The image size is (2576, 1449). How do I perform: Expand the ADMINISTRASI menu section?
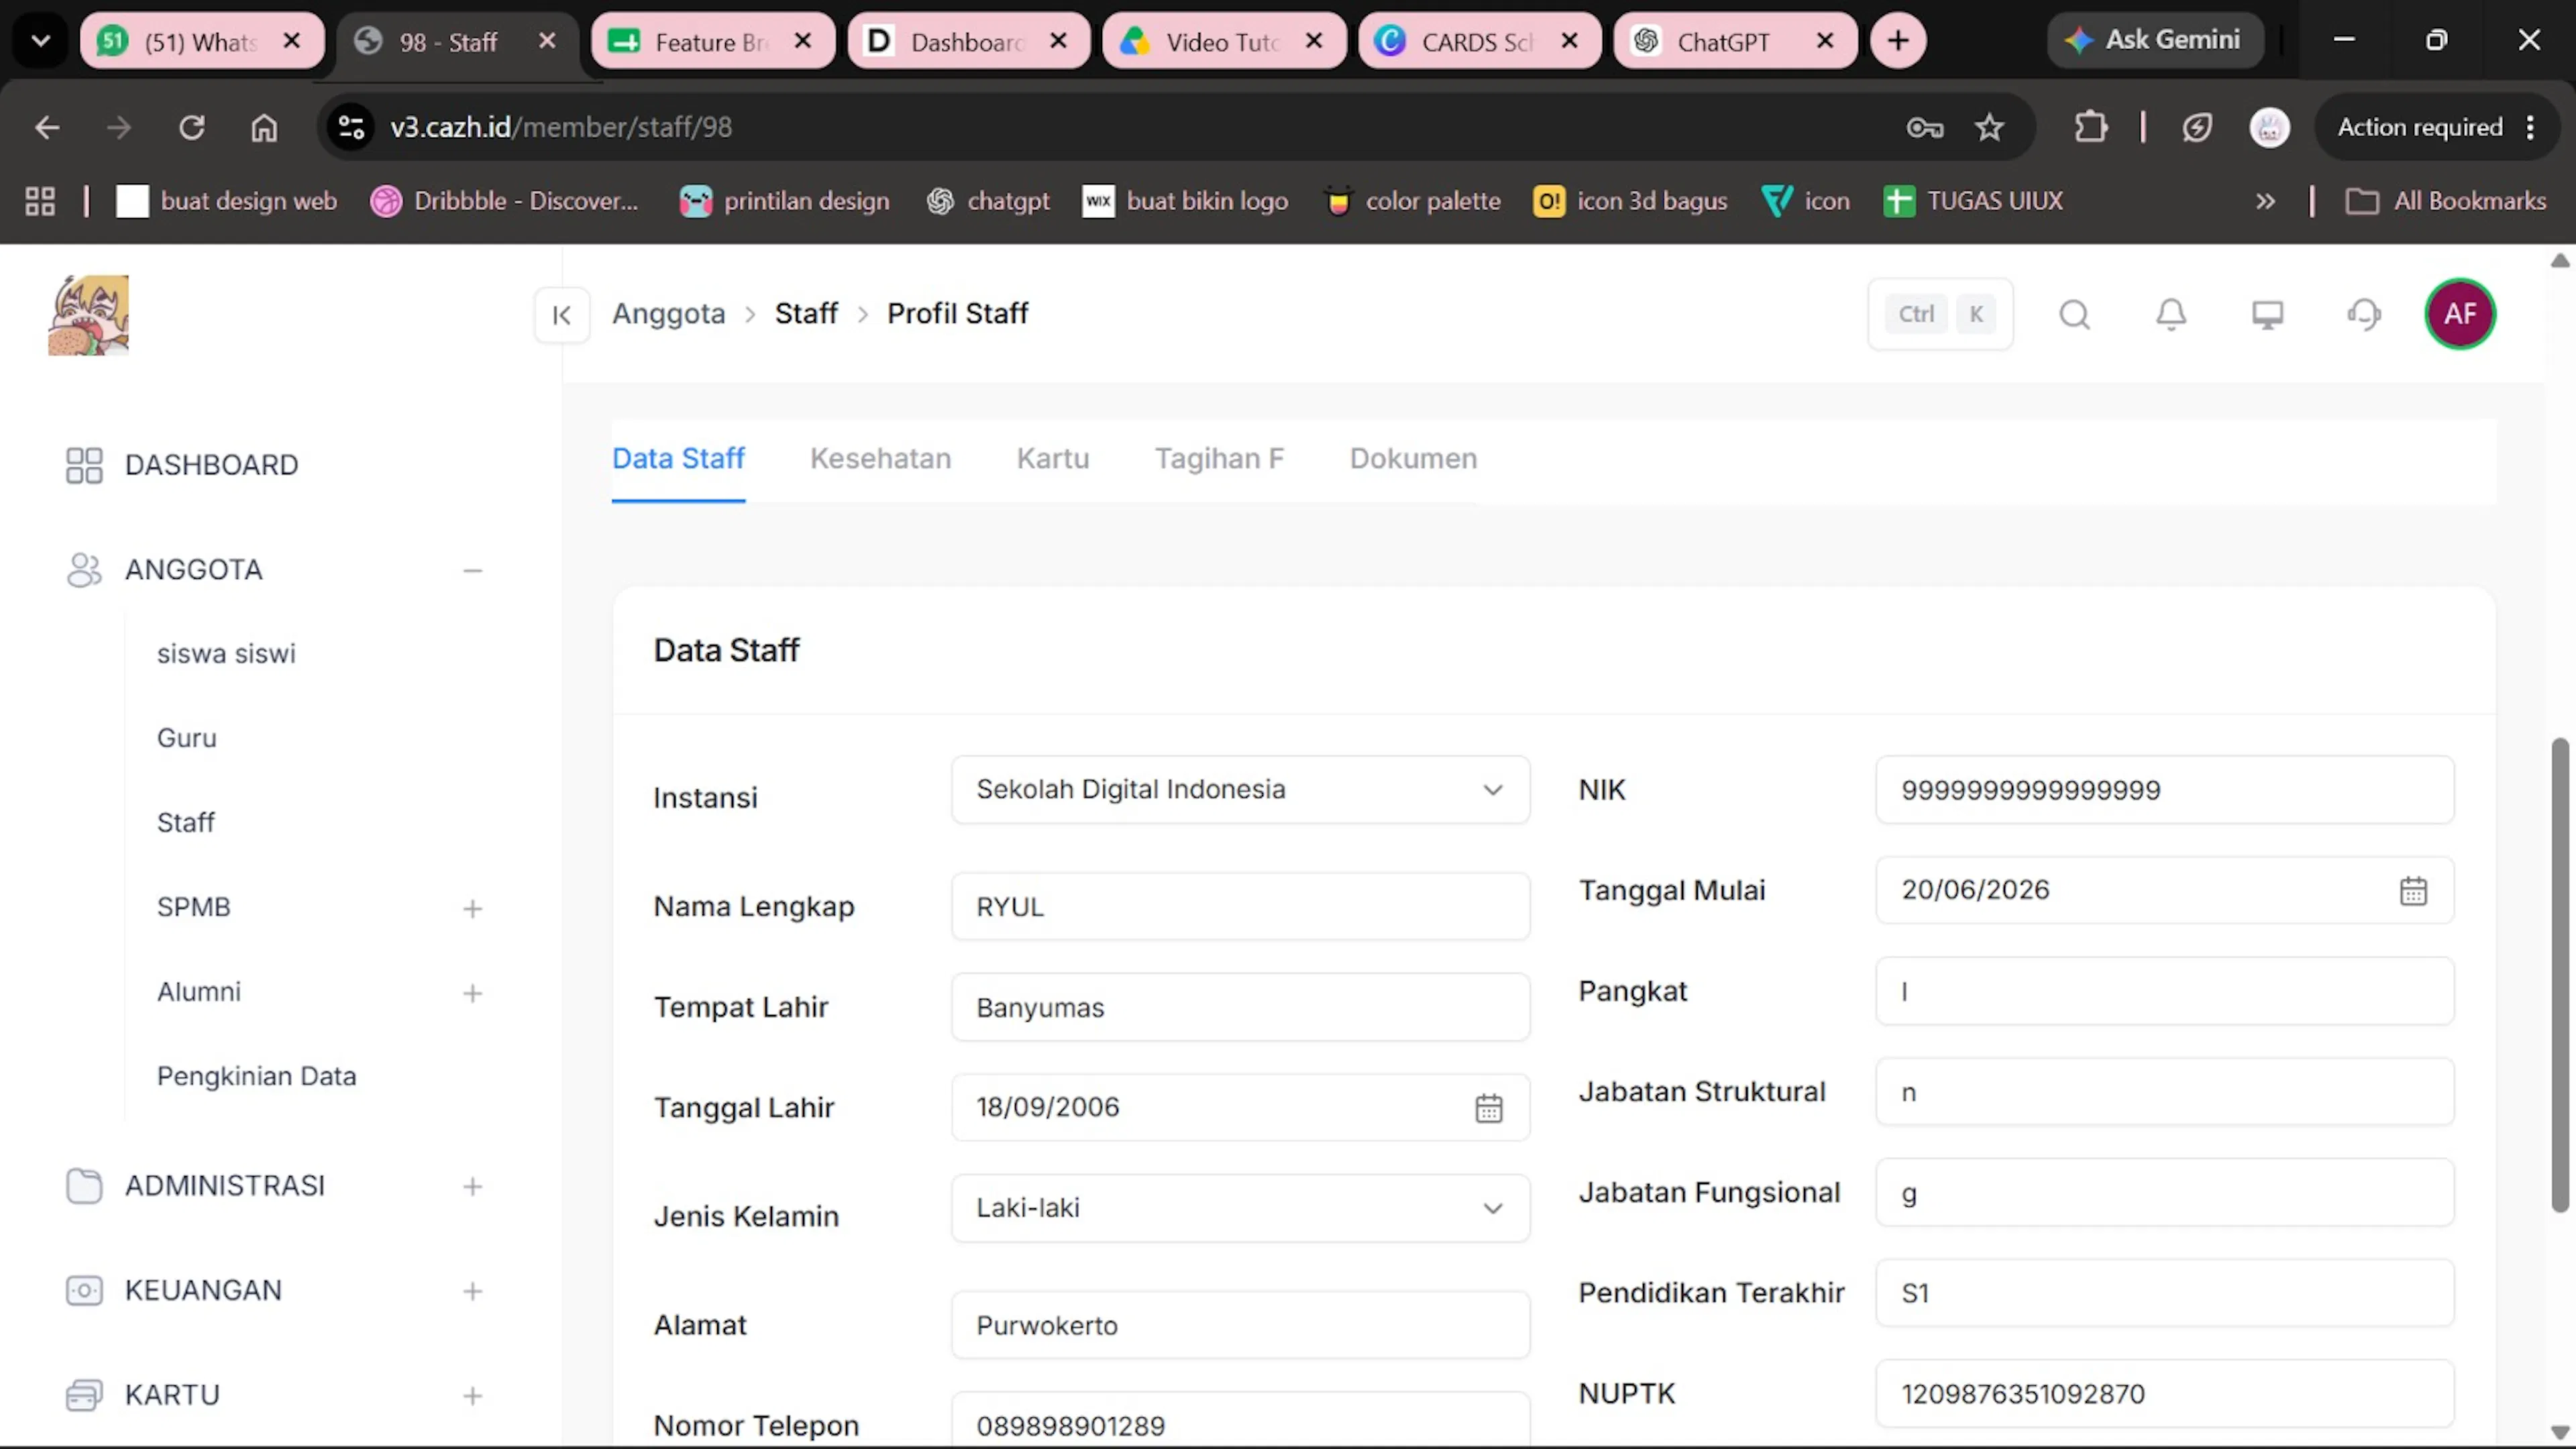point(473,1187)
